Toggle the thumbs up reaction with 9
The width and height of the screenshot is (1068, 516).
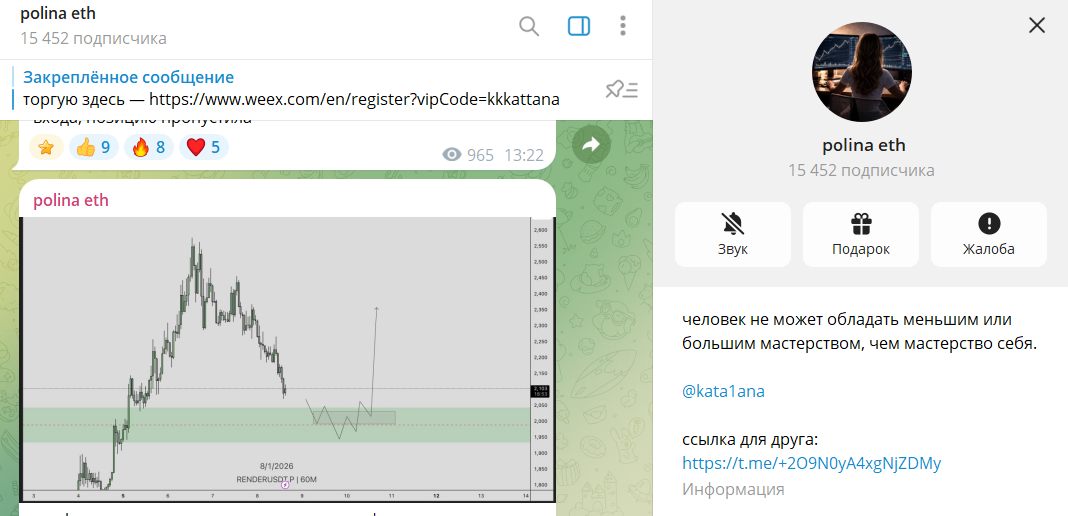pos(95,148)
